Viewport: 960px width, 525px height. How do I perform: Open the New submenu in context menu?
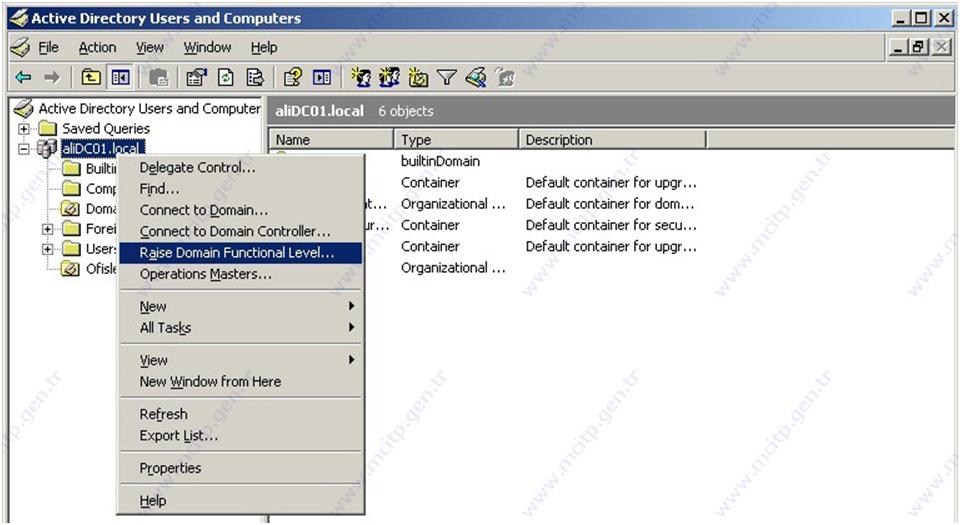[x=241, y=307]
